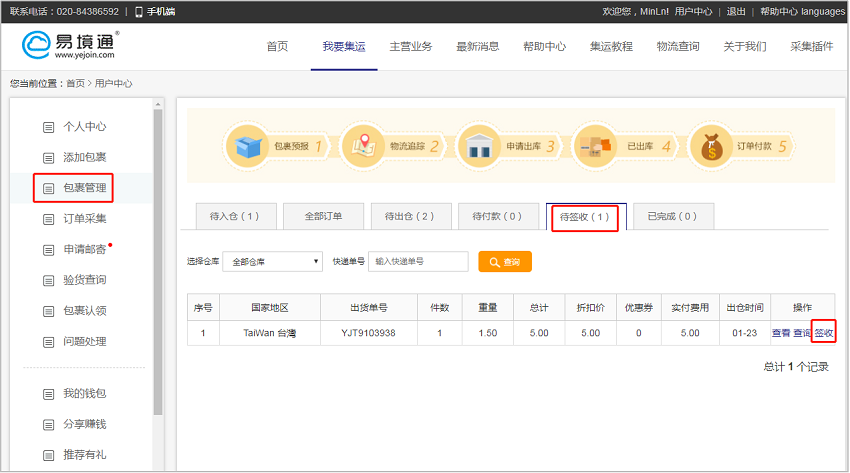Click the 手机端 phone icon in top bar
850x473 pixels.
point(139,12)
